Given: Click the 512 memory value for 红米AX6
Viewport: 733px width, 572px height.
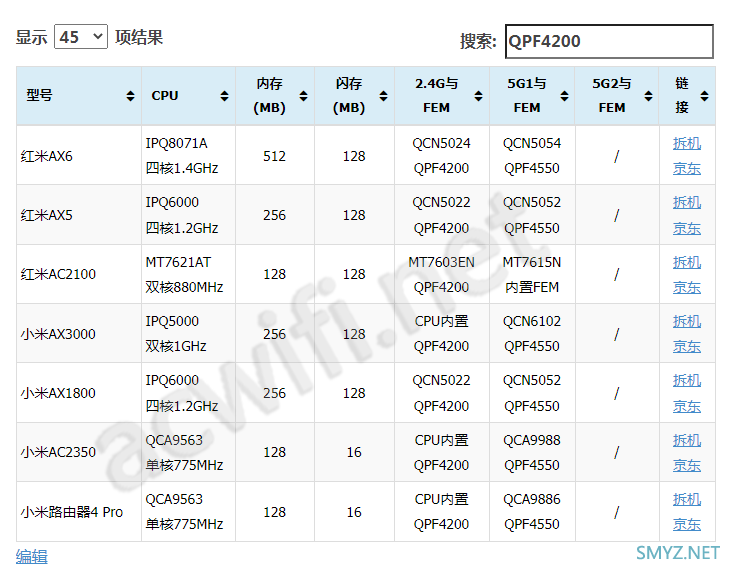Looking at the screenshot, I should pos(274,156).
